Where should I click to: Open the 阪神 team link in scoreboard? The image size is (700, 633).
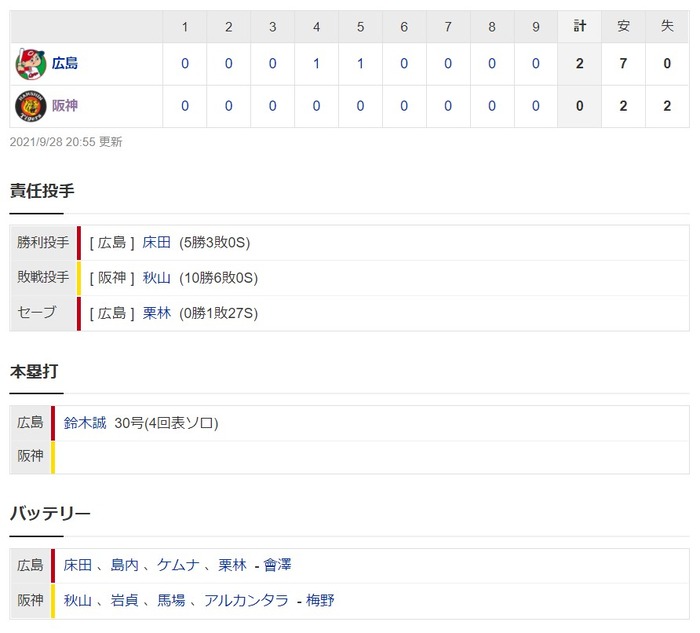(x=65, y=106)
